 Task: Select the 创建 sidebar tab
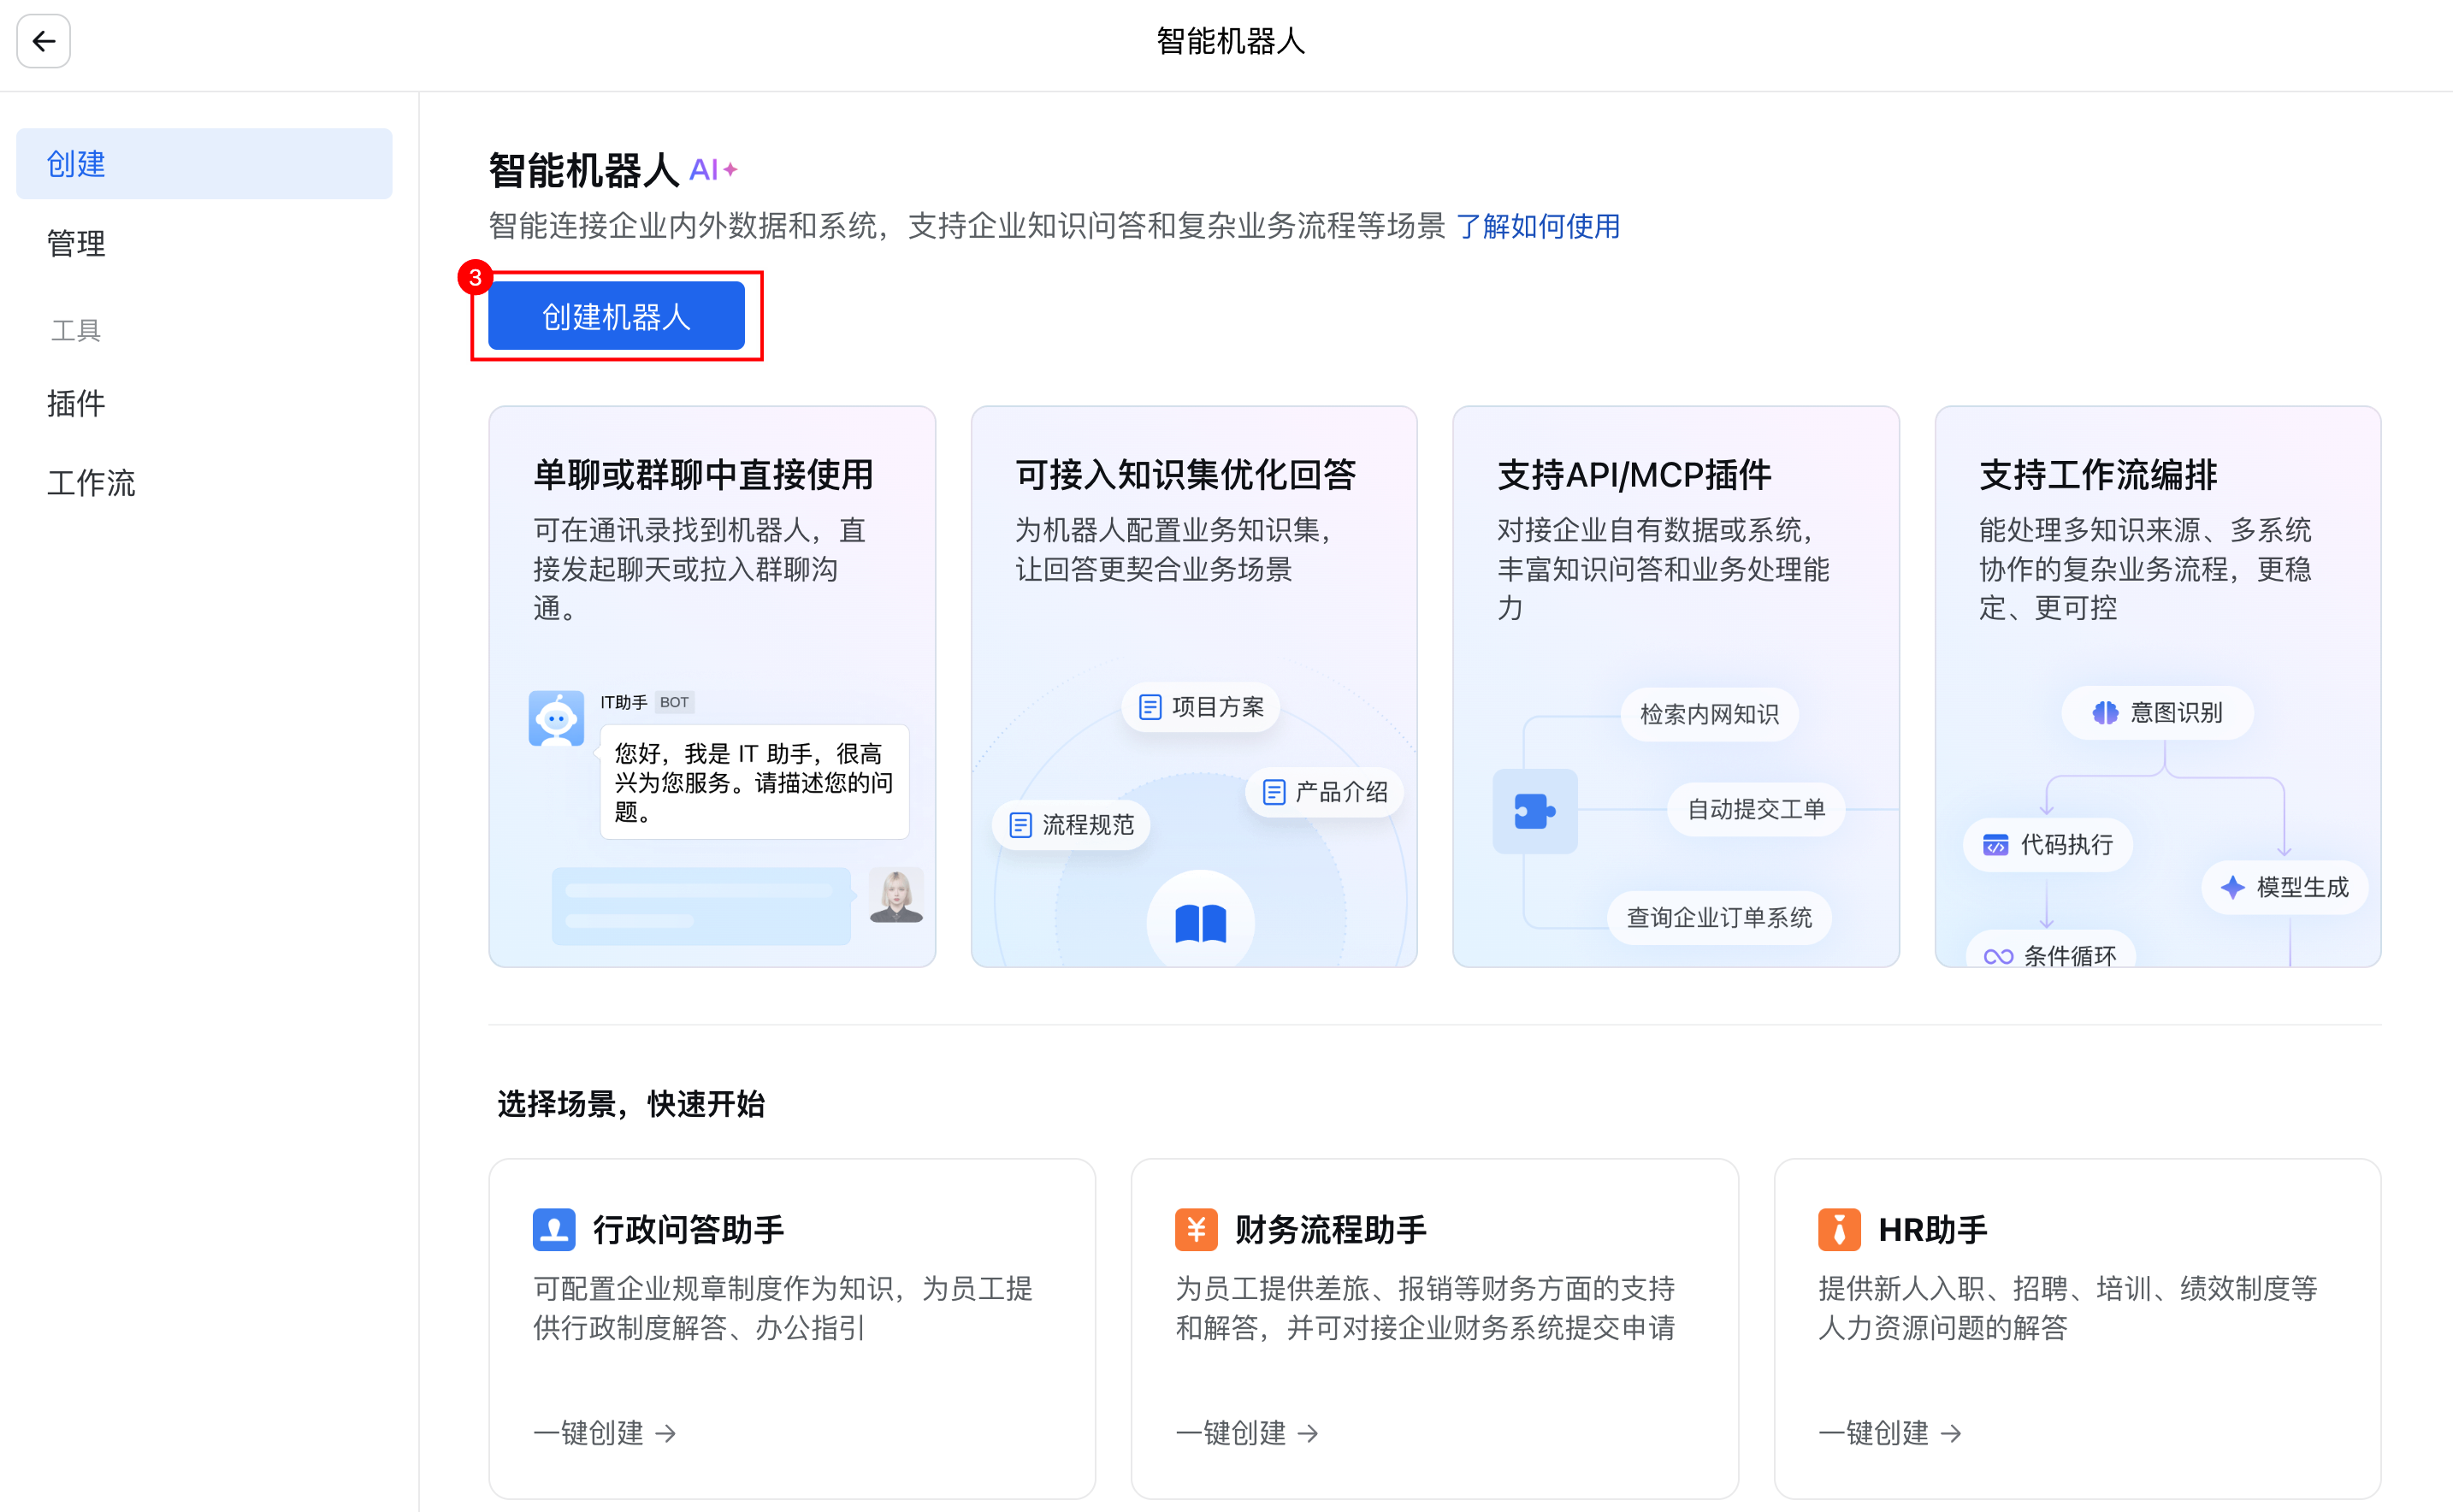(204, 163)
